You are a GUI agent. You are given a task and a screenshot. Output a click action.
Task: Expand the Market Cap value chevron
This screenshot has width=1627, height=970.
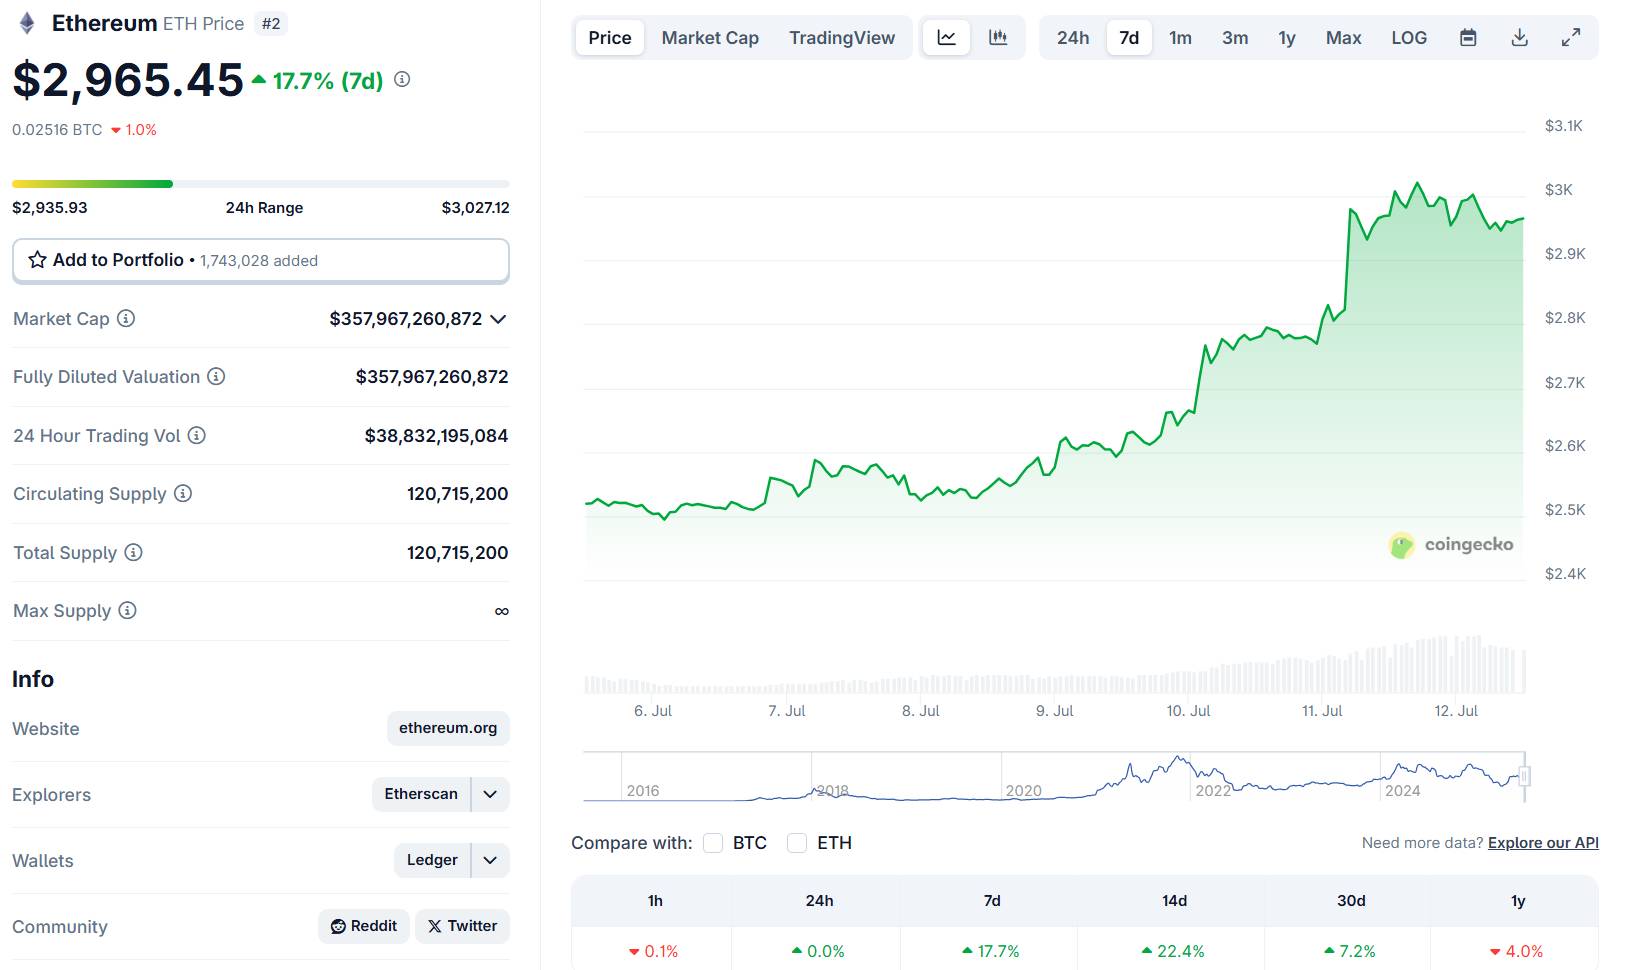[x=498, y=319]
